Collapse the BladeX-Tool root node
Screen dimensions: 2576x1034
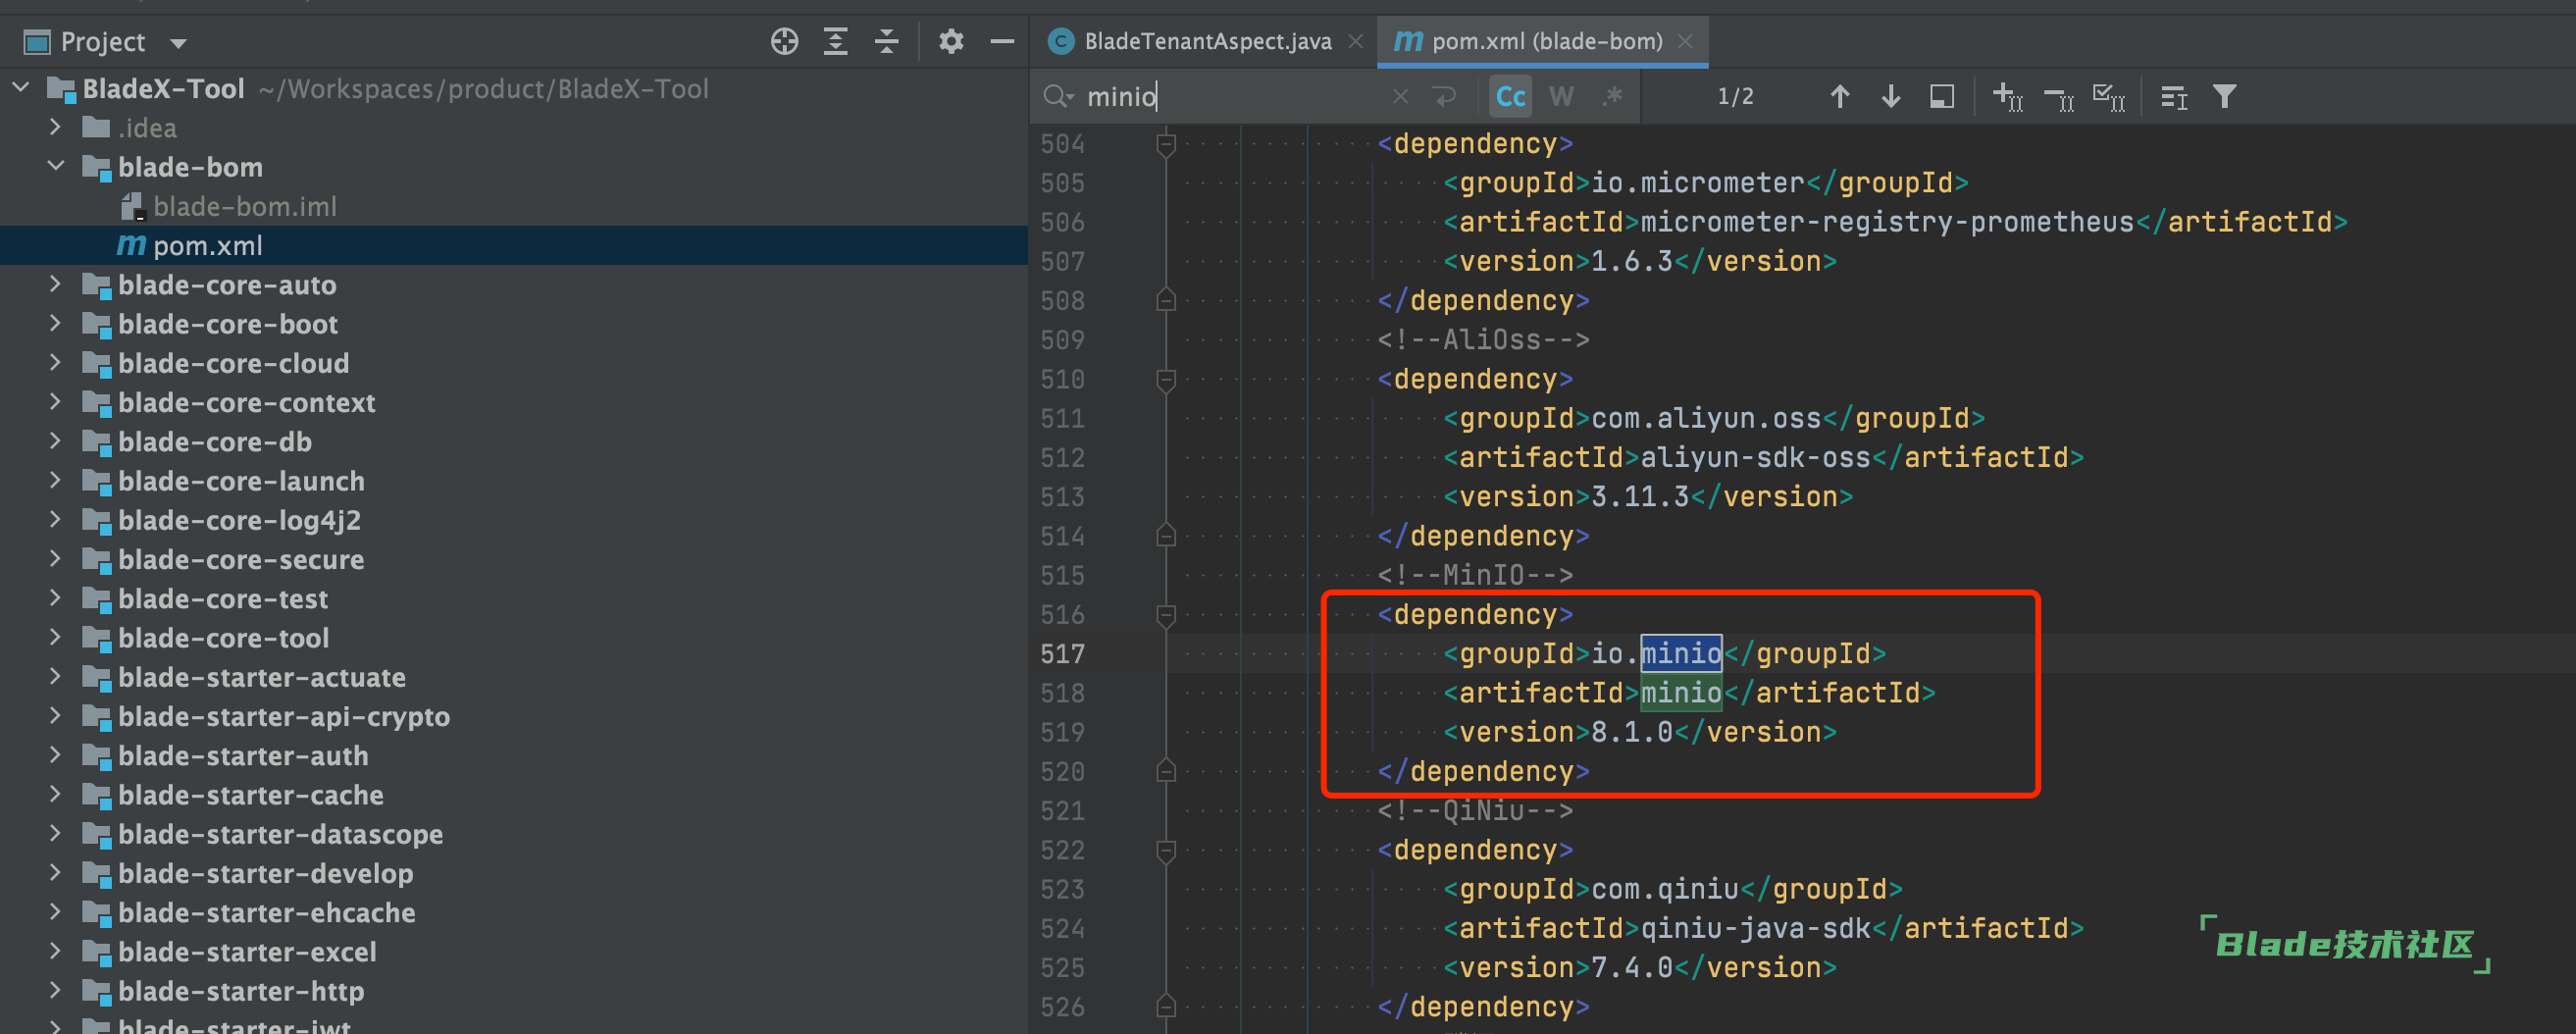(x=21, y=88)
